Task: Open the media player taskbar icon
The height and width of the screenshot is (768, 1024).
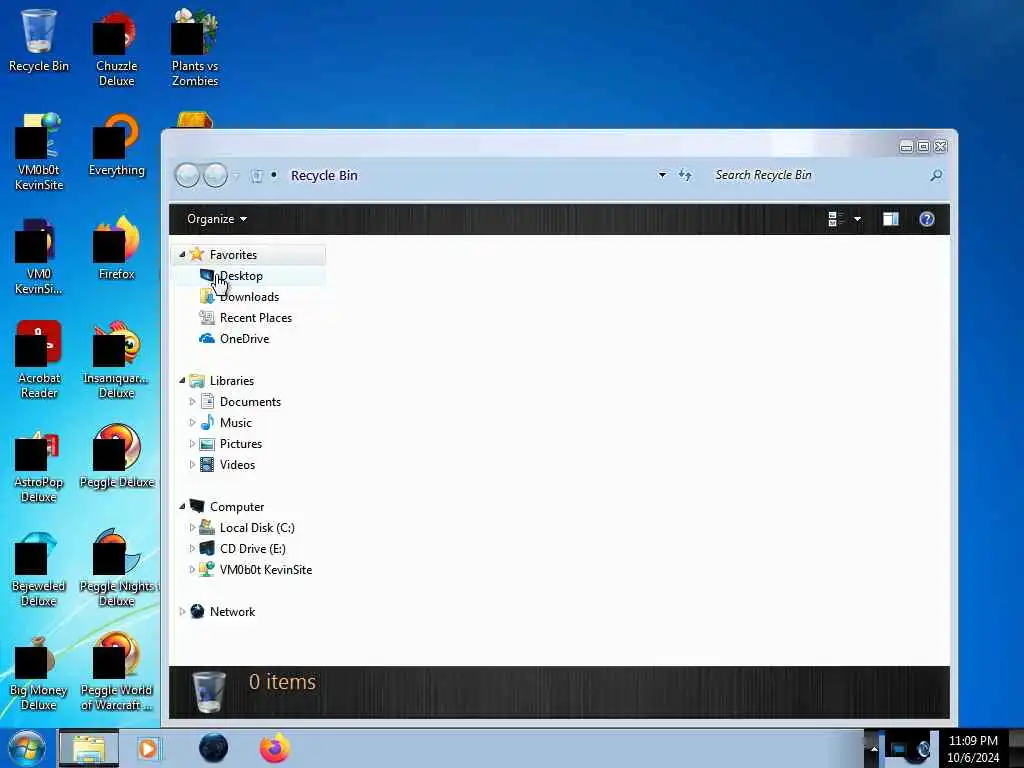Action: [148, 748]
